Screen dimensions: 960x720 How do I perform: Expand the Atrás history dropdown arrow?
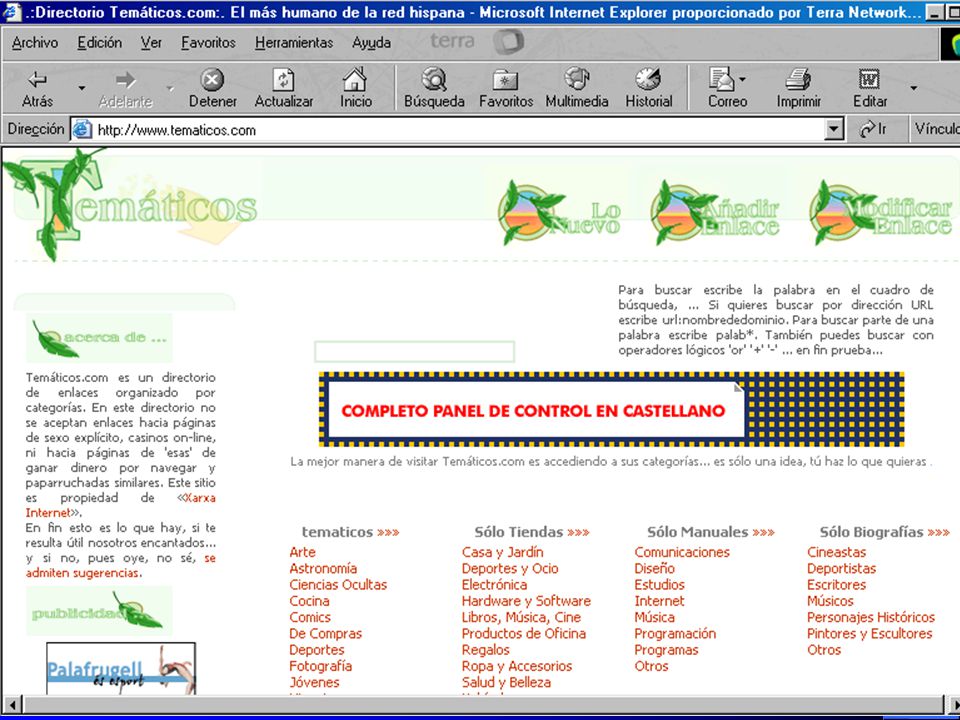(81, 88)
